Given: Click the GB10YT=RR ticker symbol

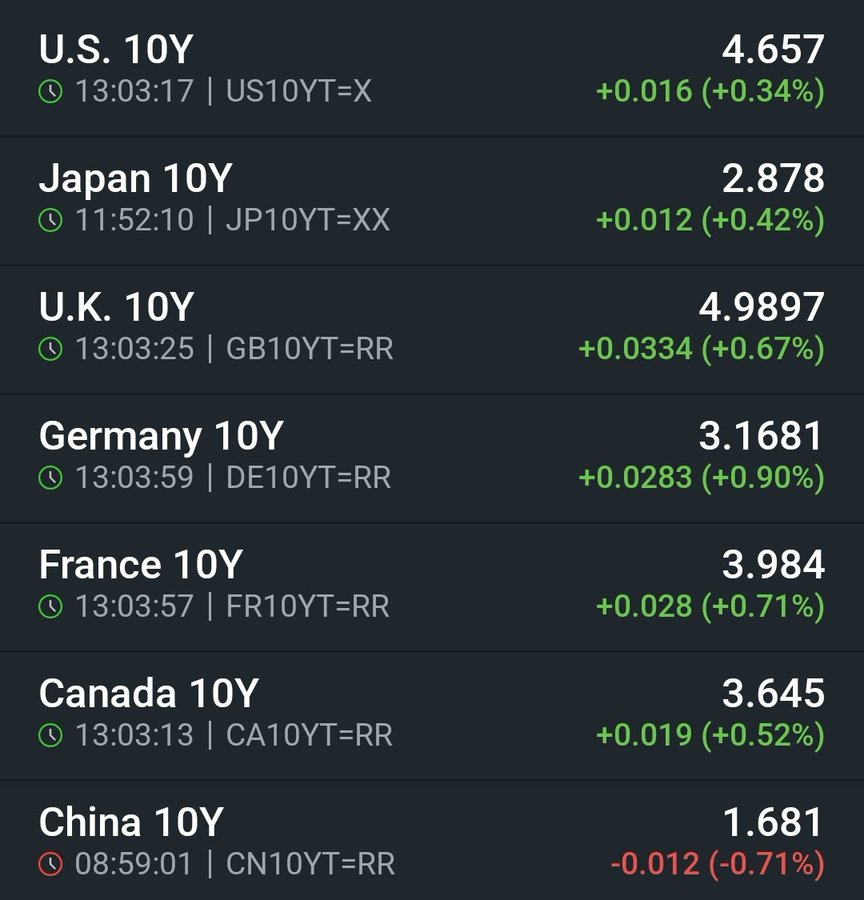Looking at the screenshot, I should click(309, 348).
